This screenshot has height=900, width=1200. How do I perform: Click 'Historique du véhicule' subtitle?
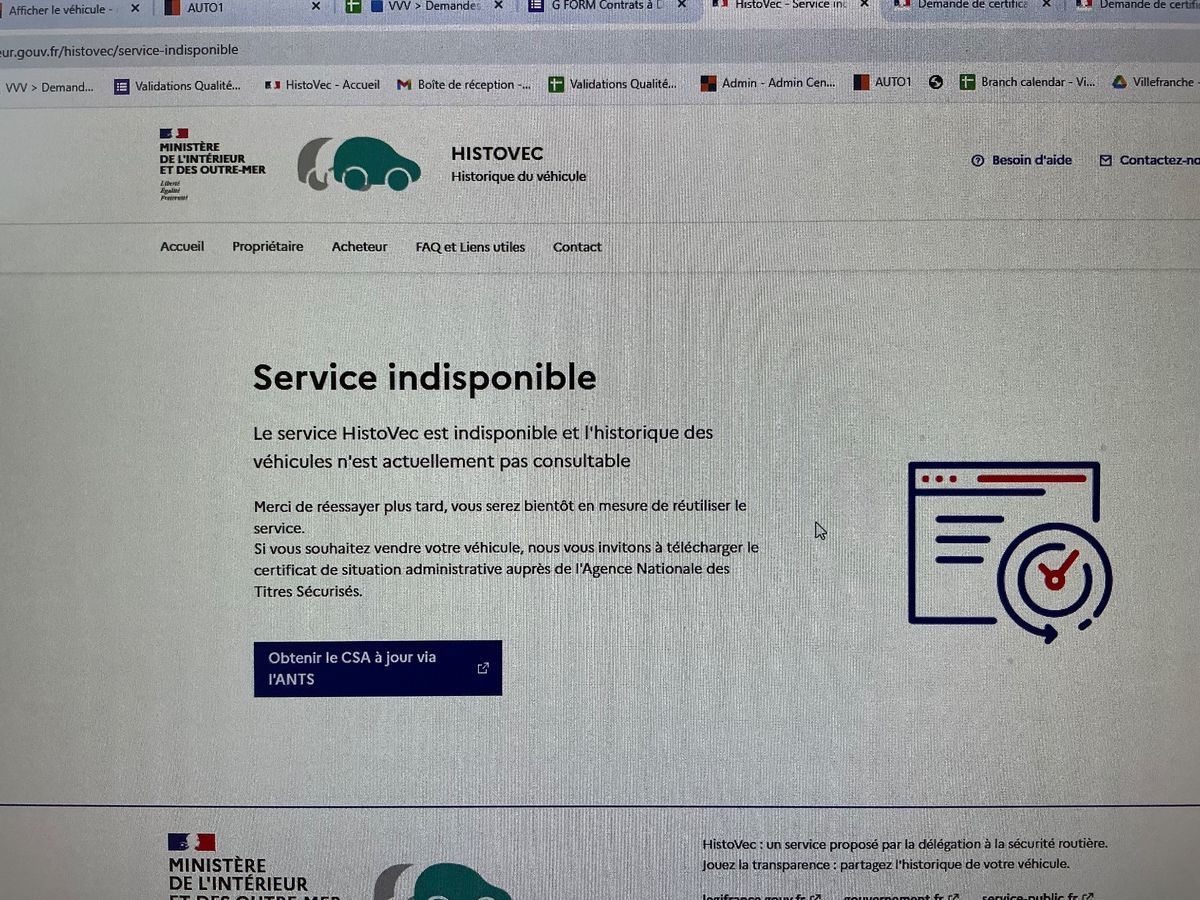coord(518,177)
